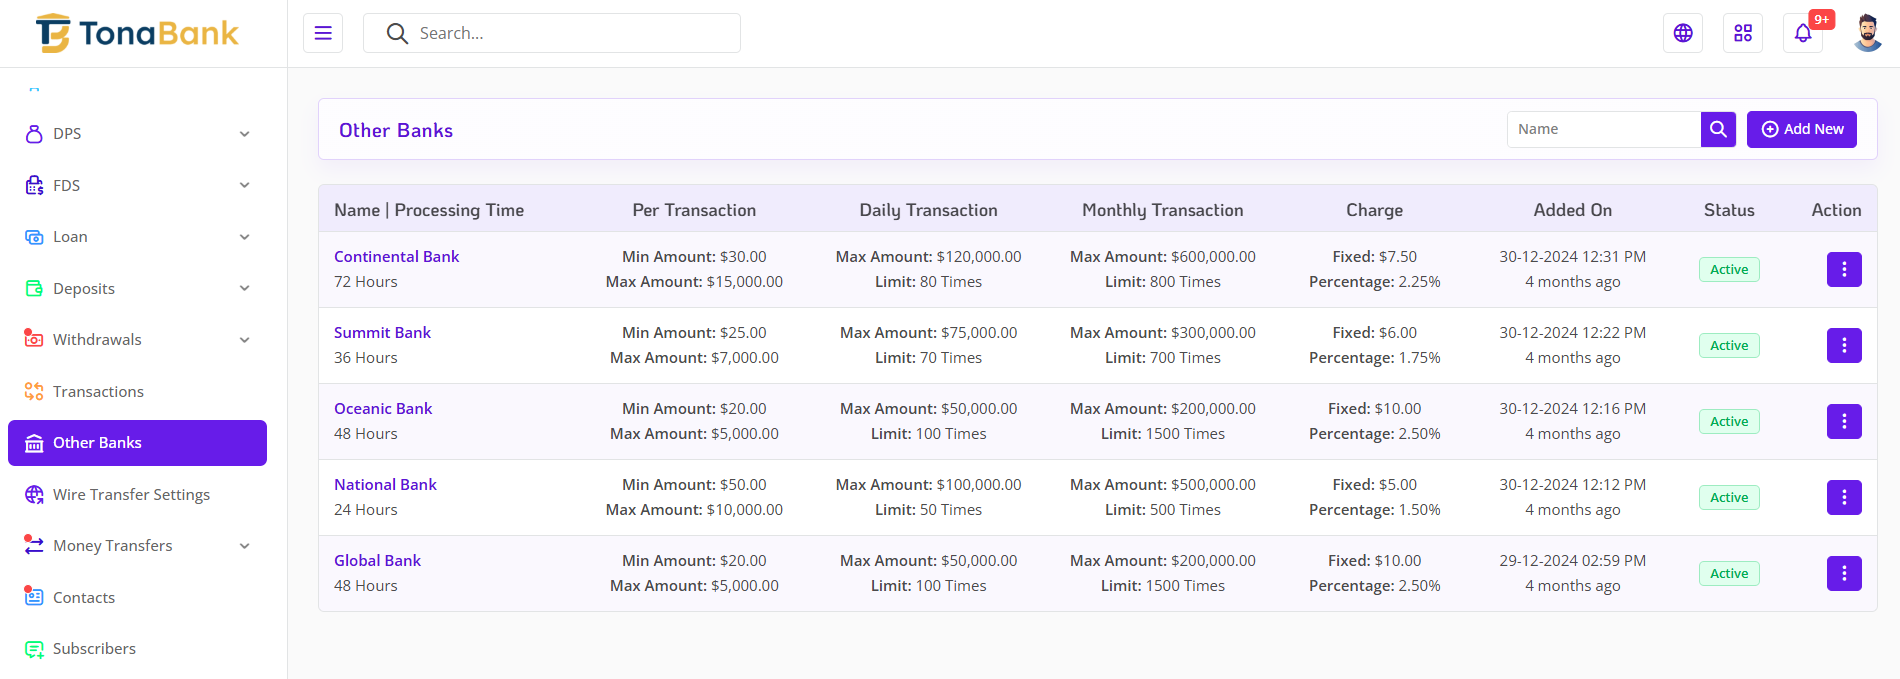Open action menu for Global Bank

(x=1843, y=573)
